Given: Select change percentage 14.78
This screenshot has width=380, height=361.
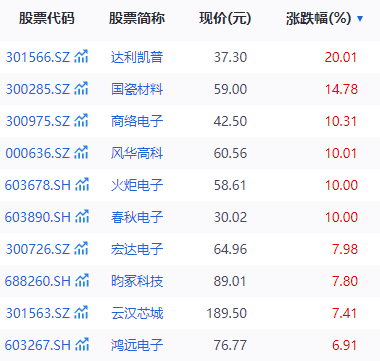Looking at the screenshot, I should [x=341, y=89].
